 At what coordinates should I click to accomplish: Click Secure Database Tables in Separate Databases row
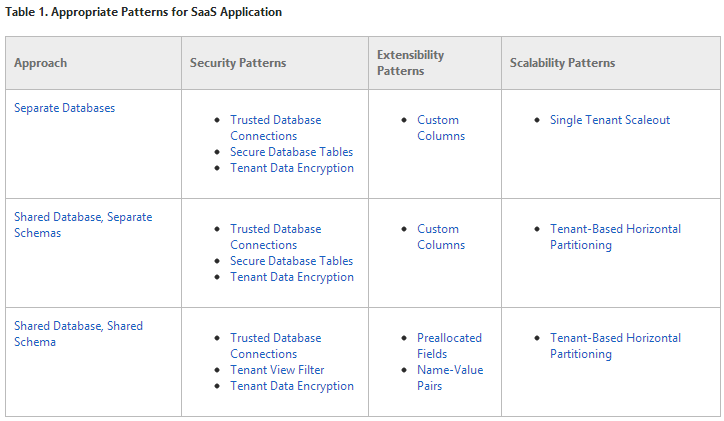click(x=291, y=152)
